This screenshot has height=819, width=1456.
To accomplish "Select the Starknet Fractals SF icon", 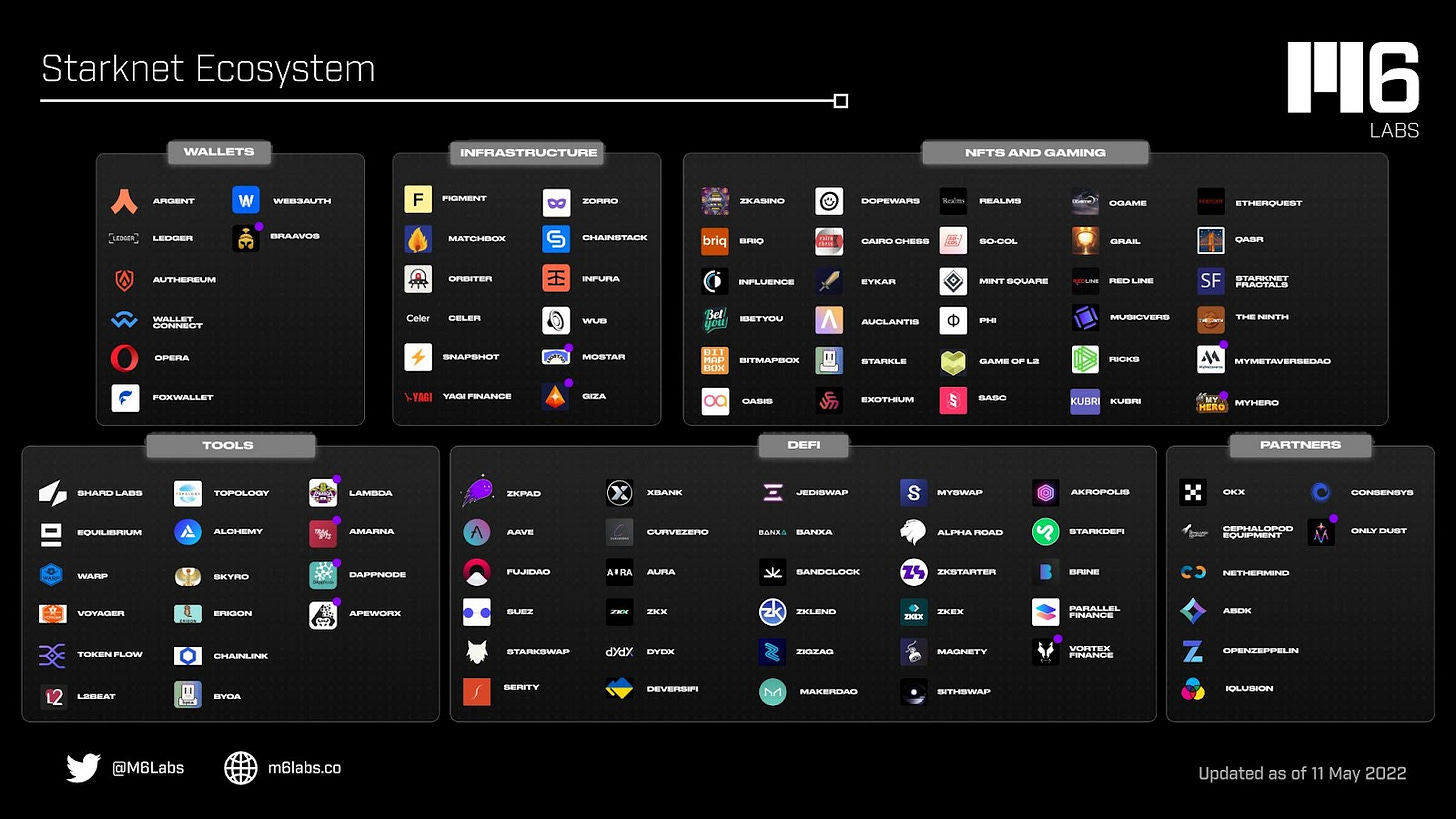I will click(1211, 281).
